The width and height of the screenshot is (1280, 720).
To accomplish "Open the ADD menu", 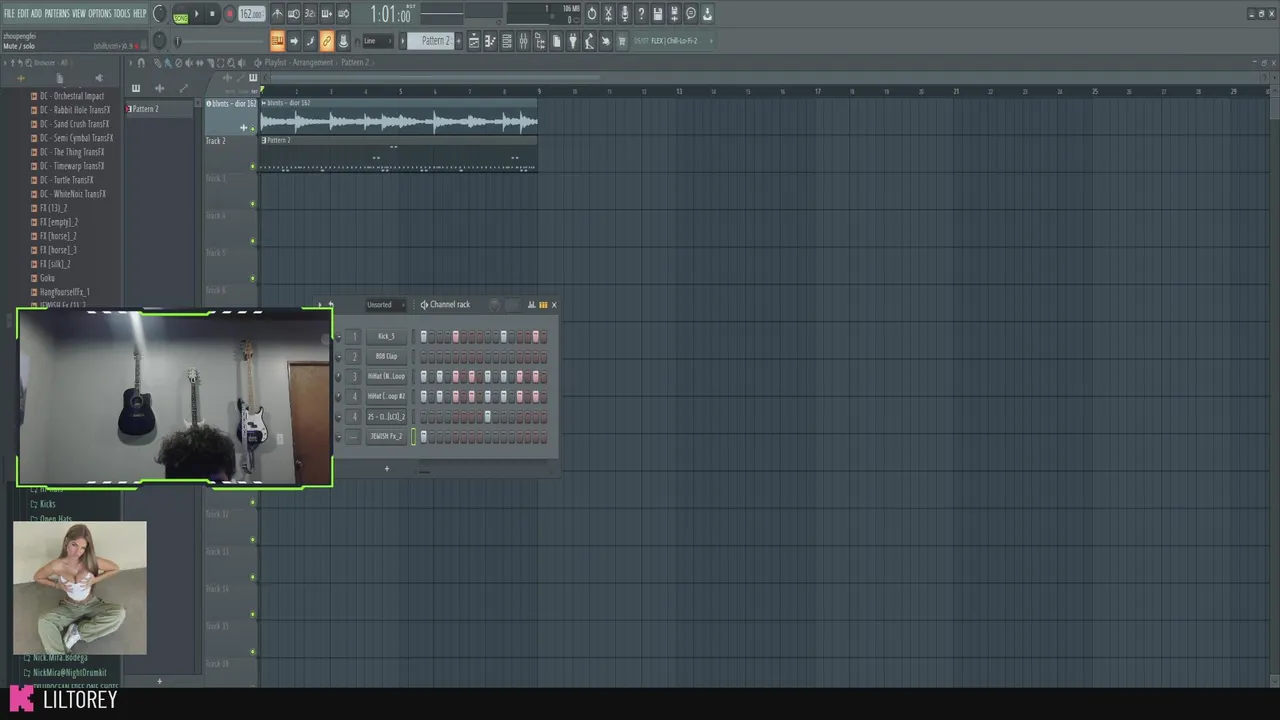I will (x=36, y=13).
